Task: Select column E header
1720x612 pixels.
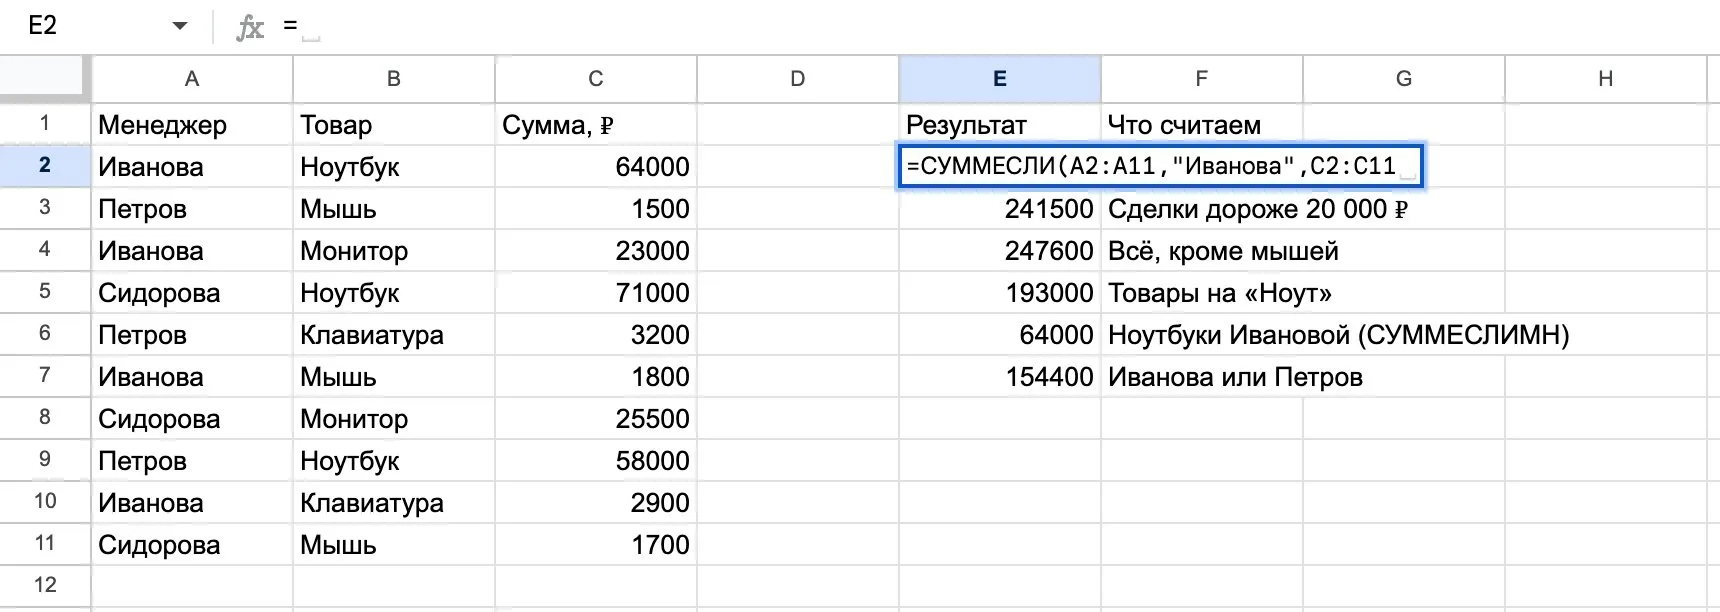Action: [1000, 79]
